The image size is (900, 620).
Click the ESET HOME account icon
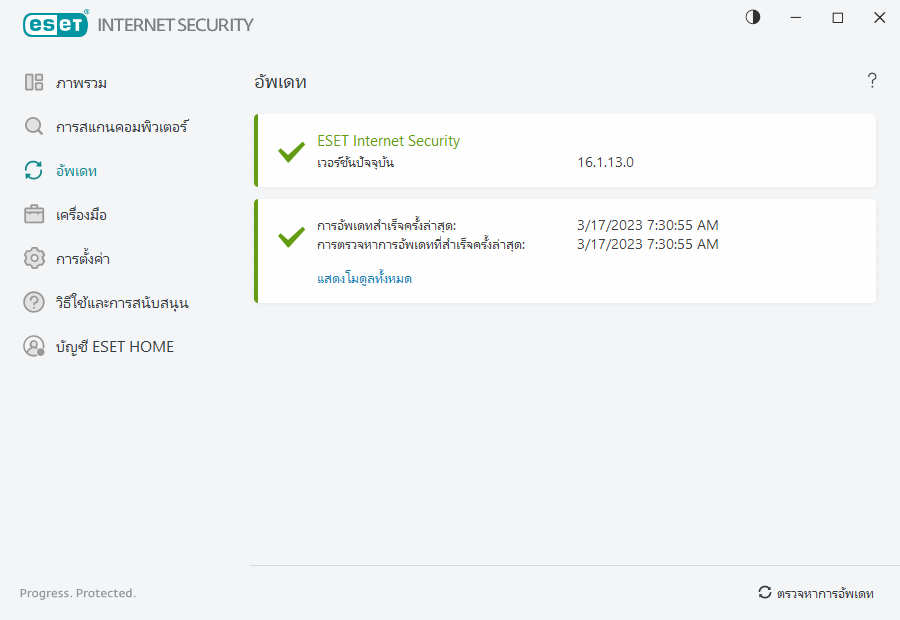[34, 347]
